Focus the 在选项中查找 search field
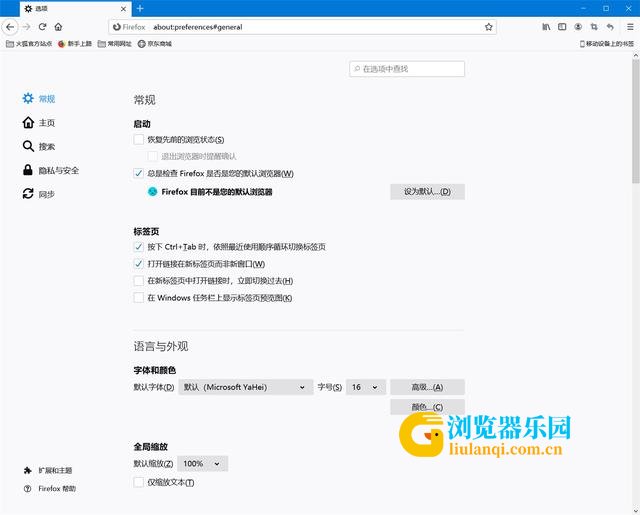The image size is (640, 515). click(407, 69)
